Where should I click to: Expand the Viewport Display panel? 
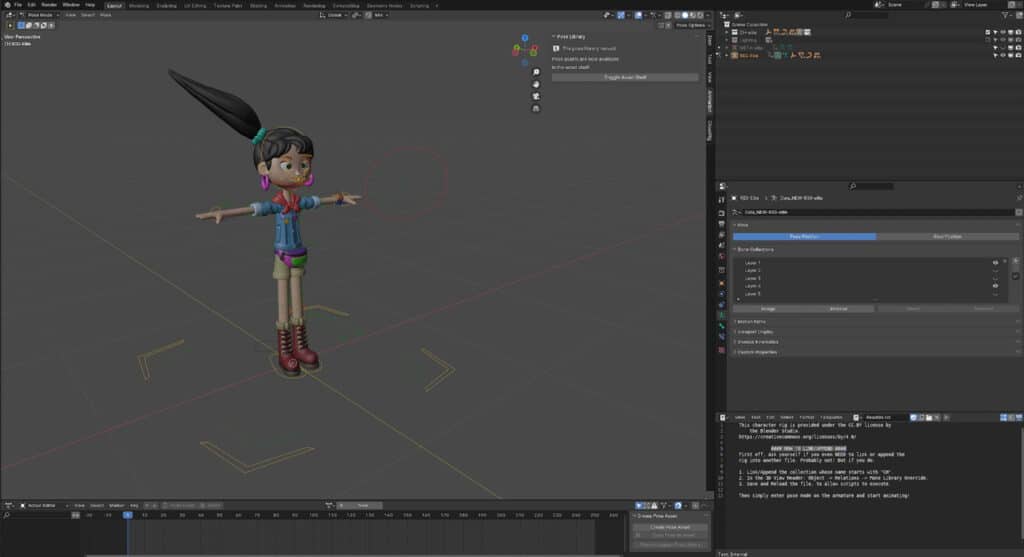(x=754, y=332)
